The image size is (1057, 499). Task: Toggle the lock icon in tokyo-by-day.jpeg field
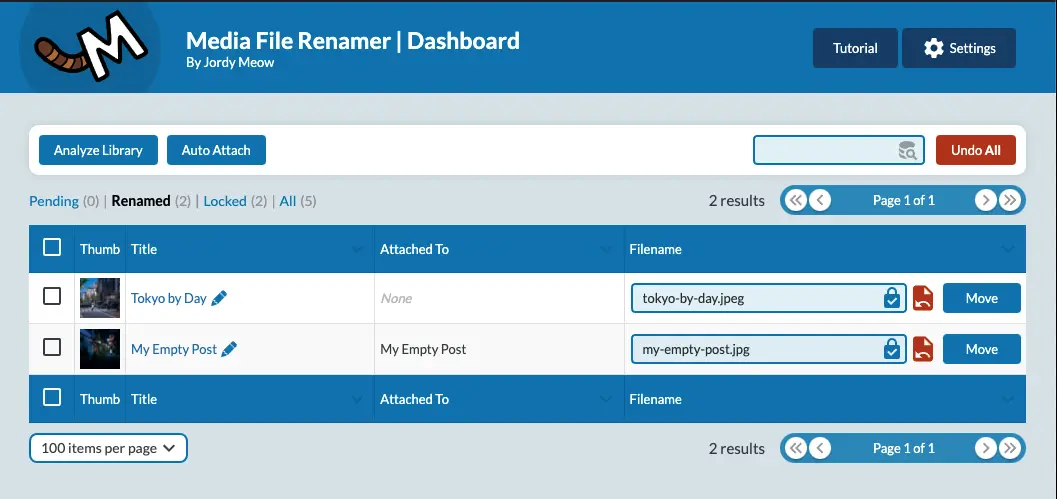891,298
